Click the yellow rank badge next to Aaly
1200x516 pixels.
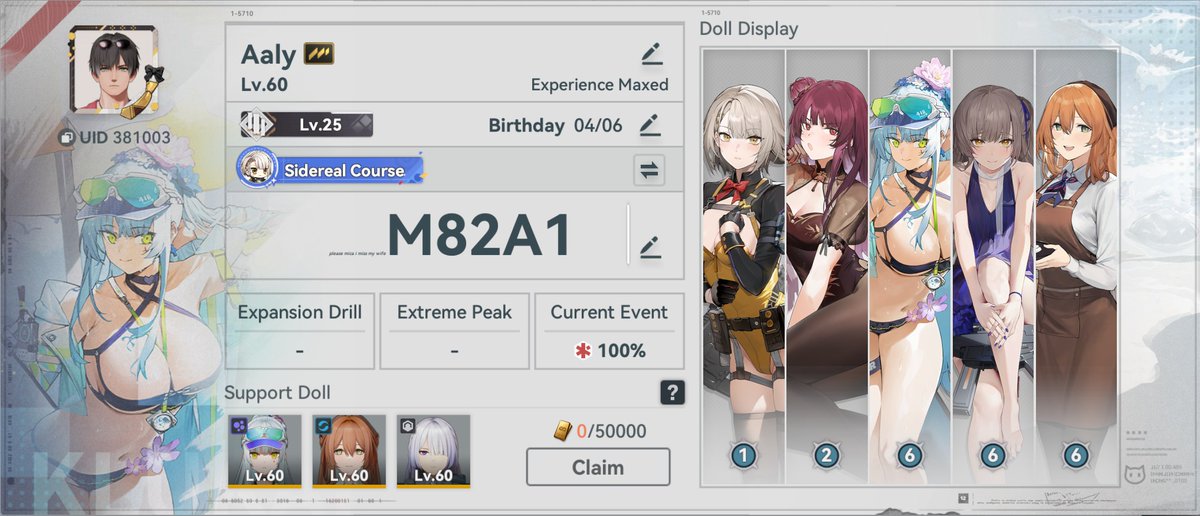coord(319,54)
